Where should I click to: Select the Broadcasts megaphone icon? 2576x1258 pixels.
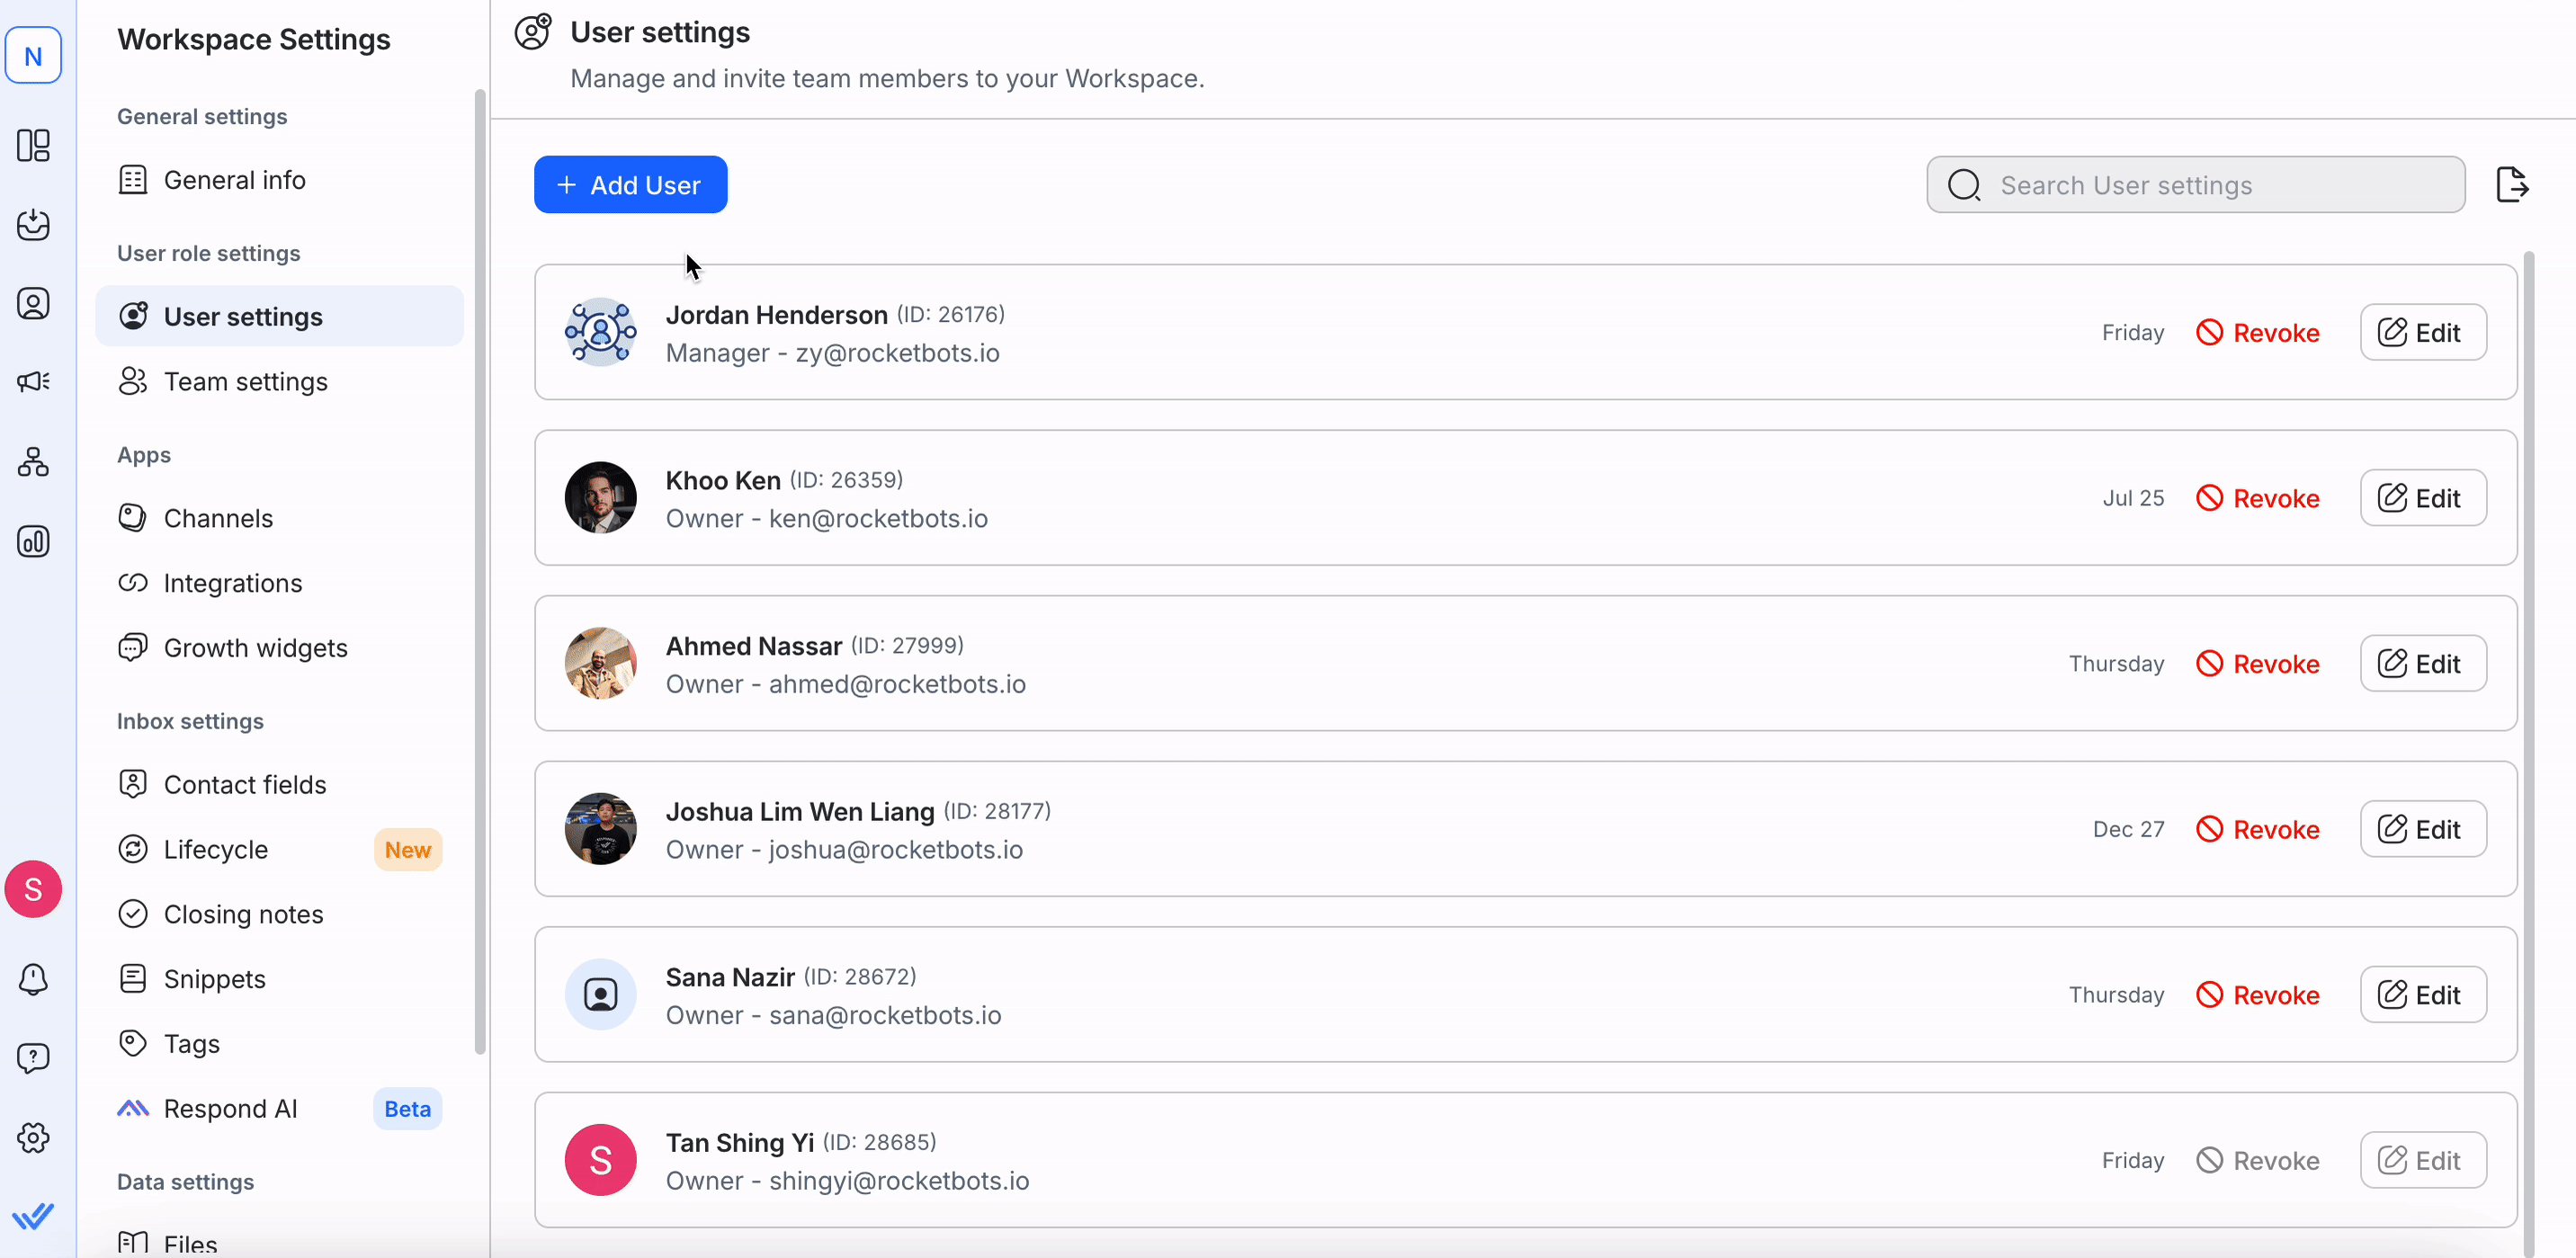coord(34,381)
